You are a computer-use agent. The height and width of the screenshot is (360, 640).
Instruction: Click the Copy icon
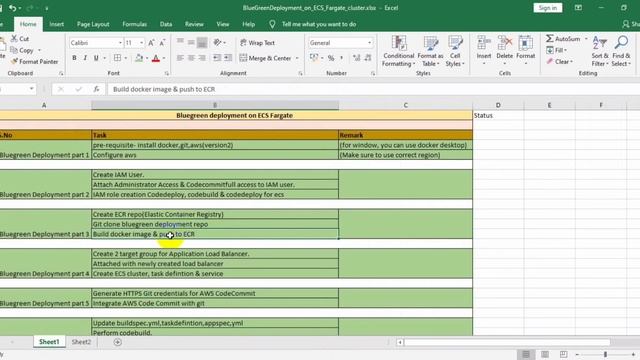(14, 50)
